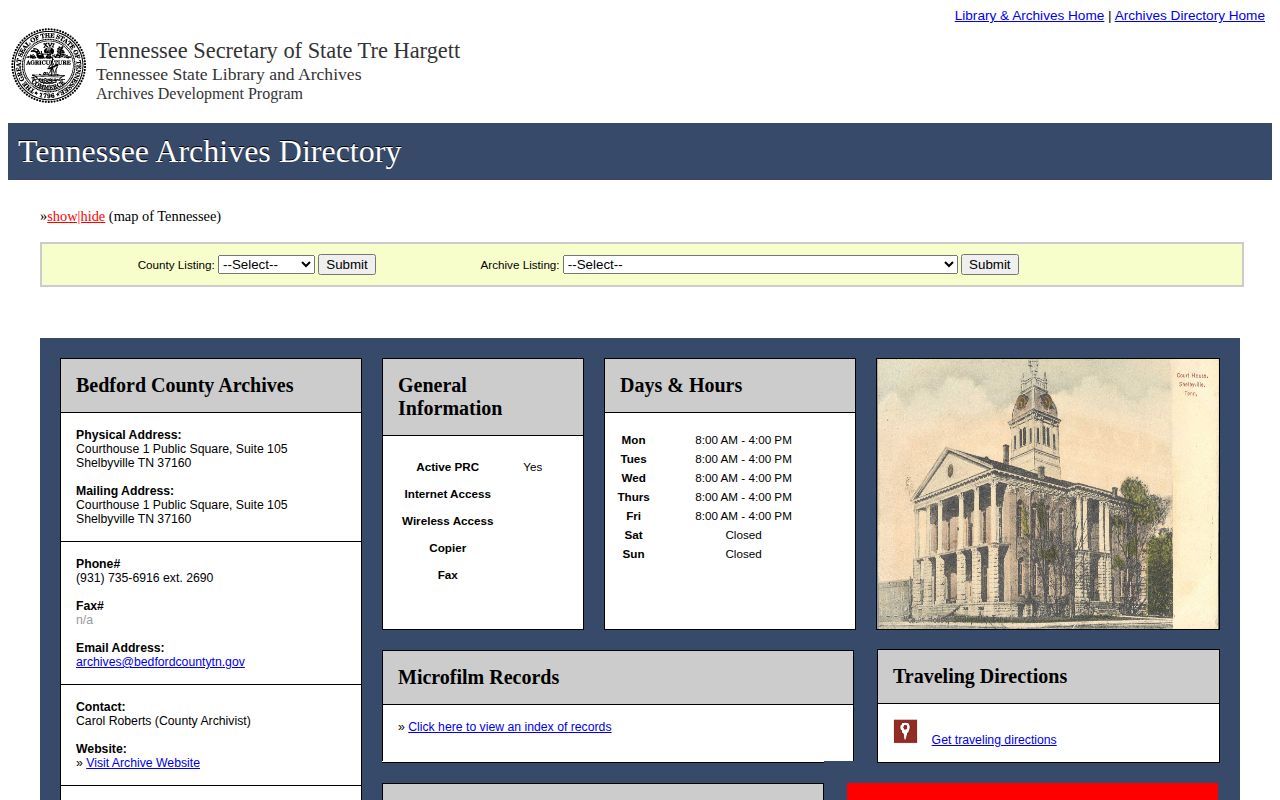Open the Visit Archive Website link
The width and height of the screenshot is (1280, 800).
coord(143,763)
